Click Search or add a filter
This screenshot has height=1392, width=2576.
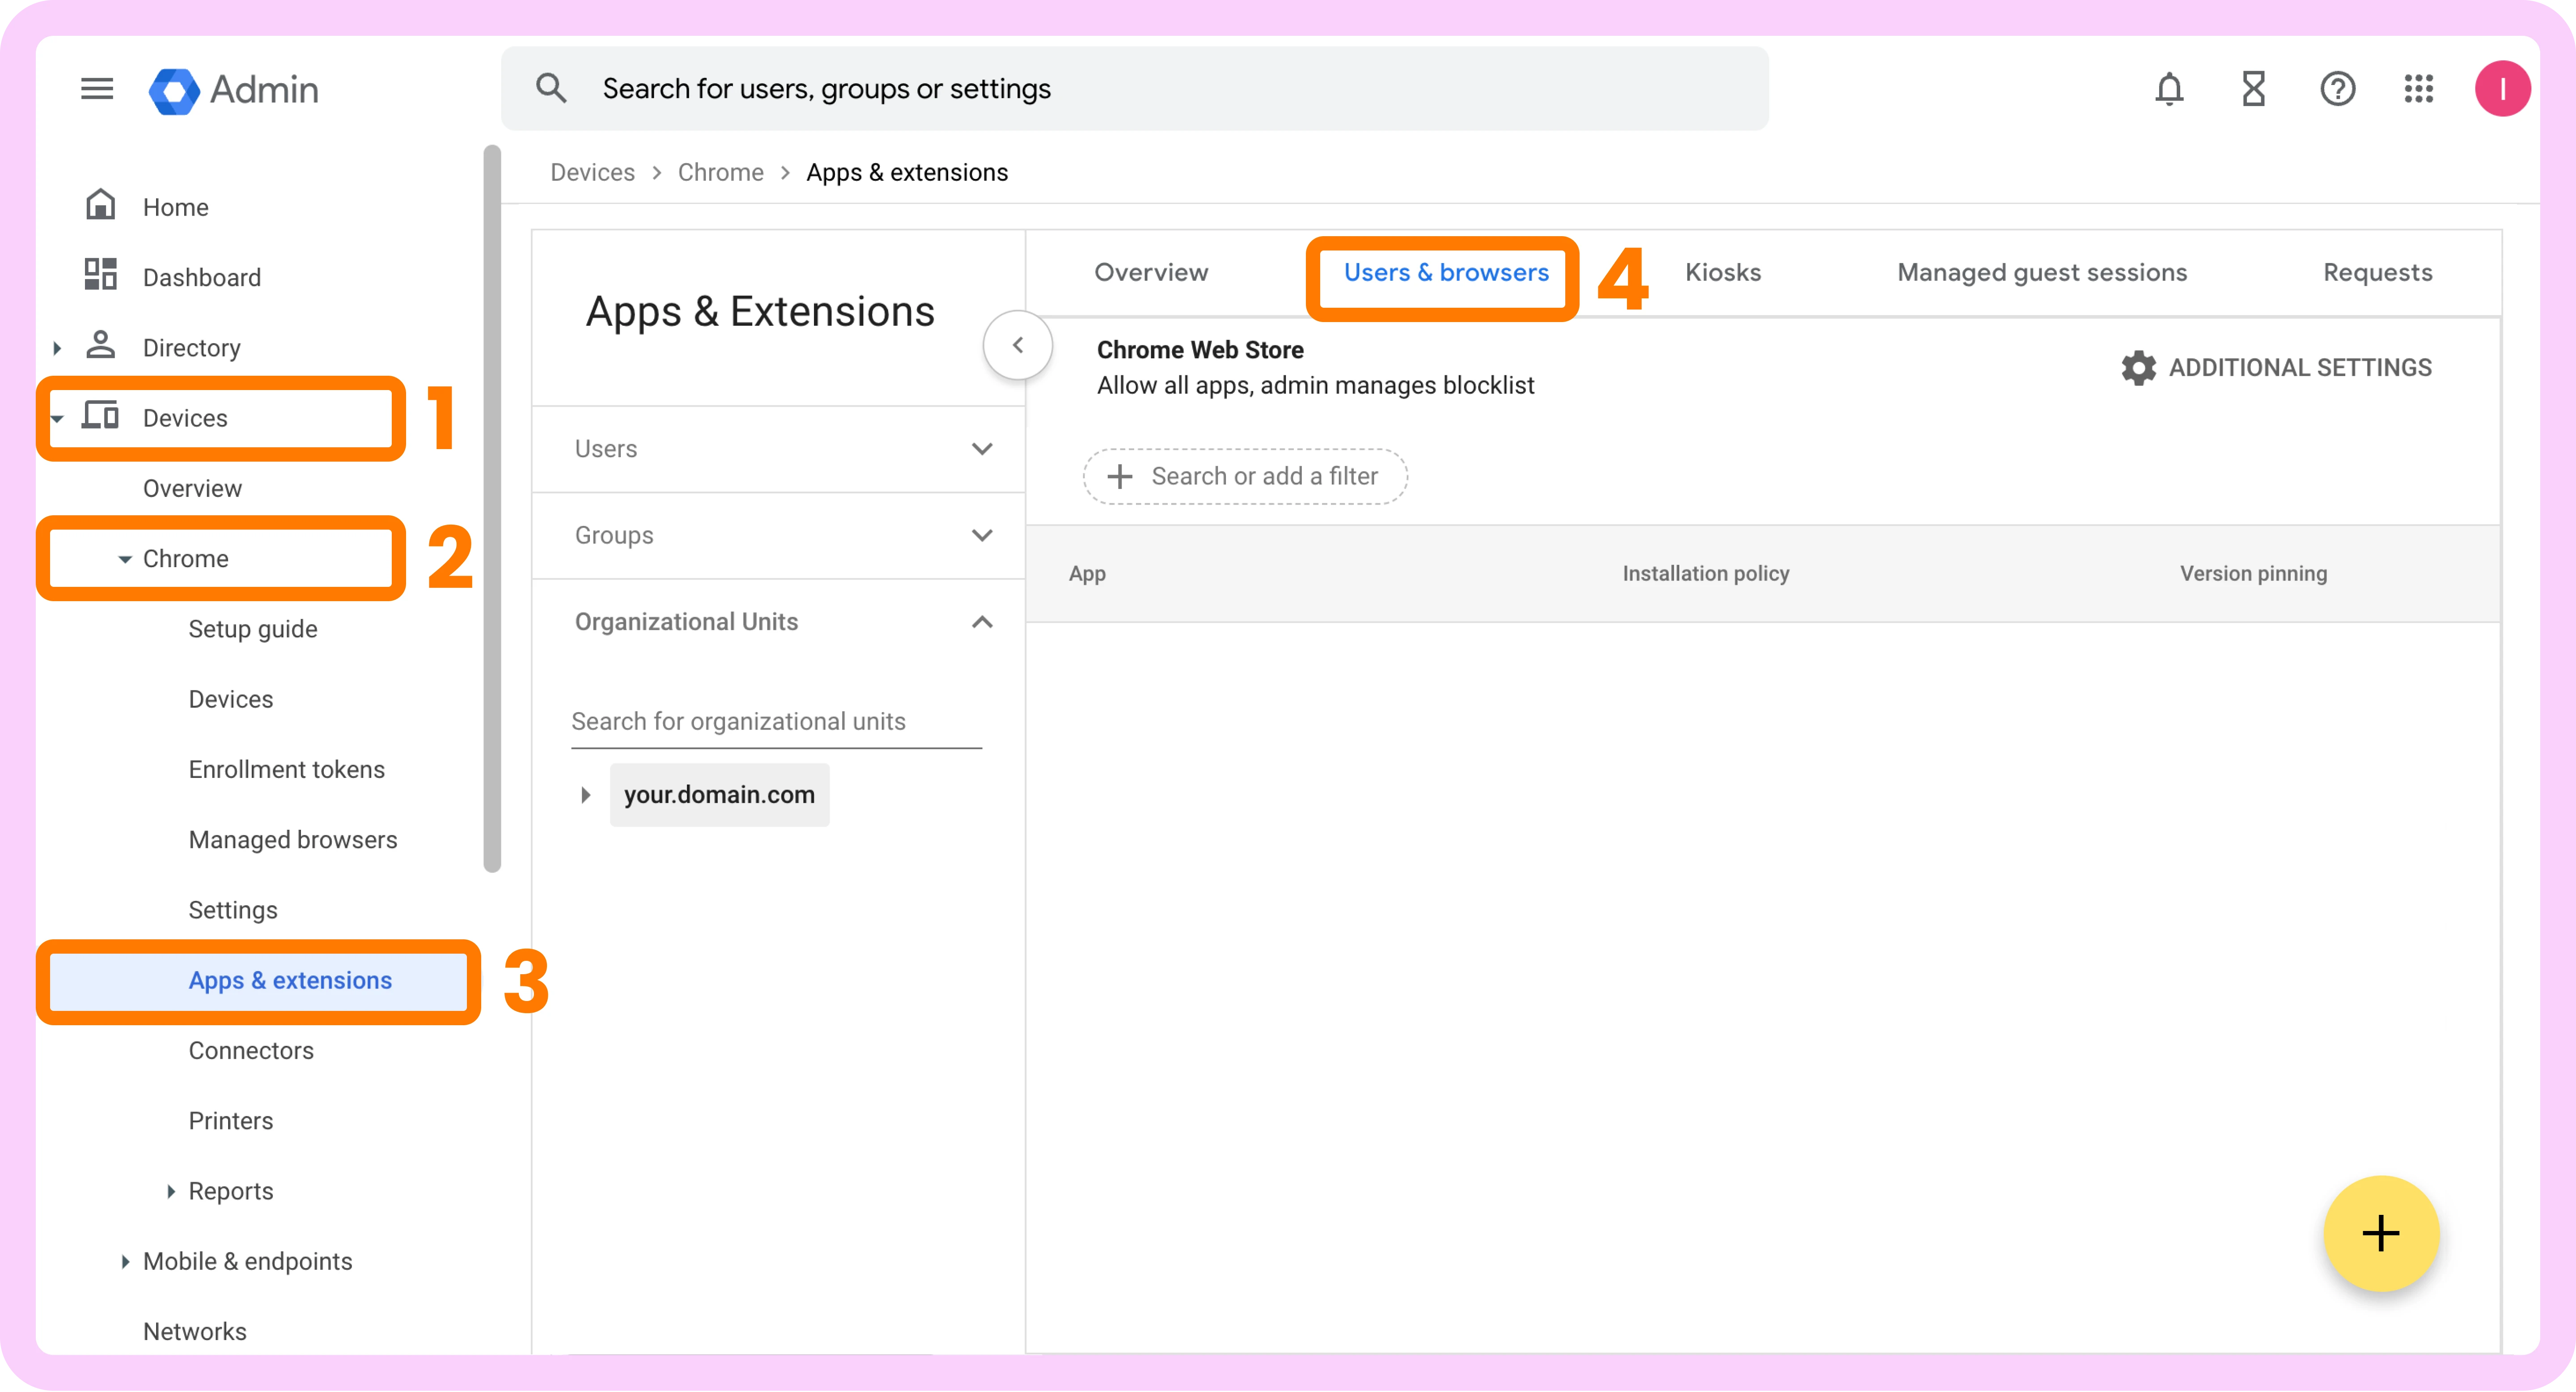(1245, 477)
